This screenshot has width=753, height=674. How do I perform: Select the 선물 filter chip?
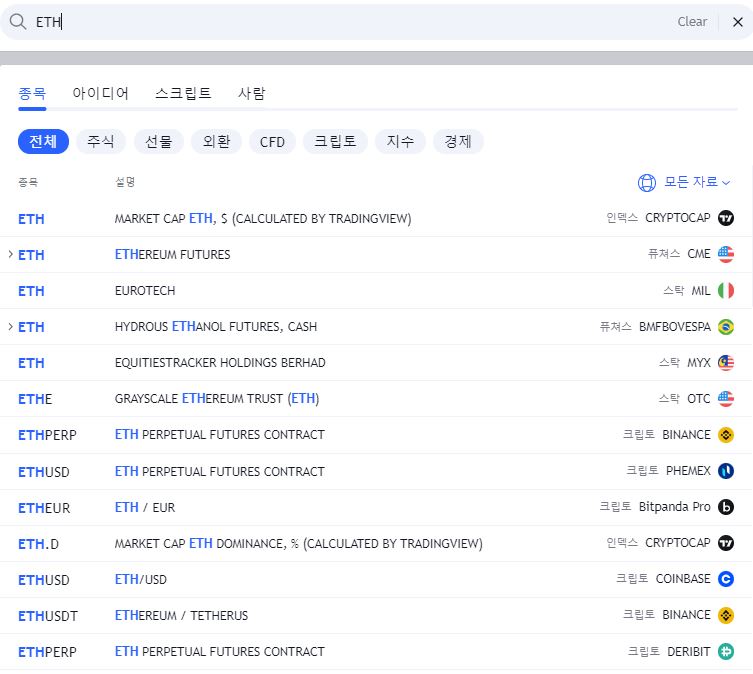[158, 142]
